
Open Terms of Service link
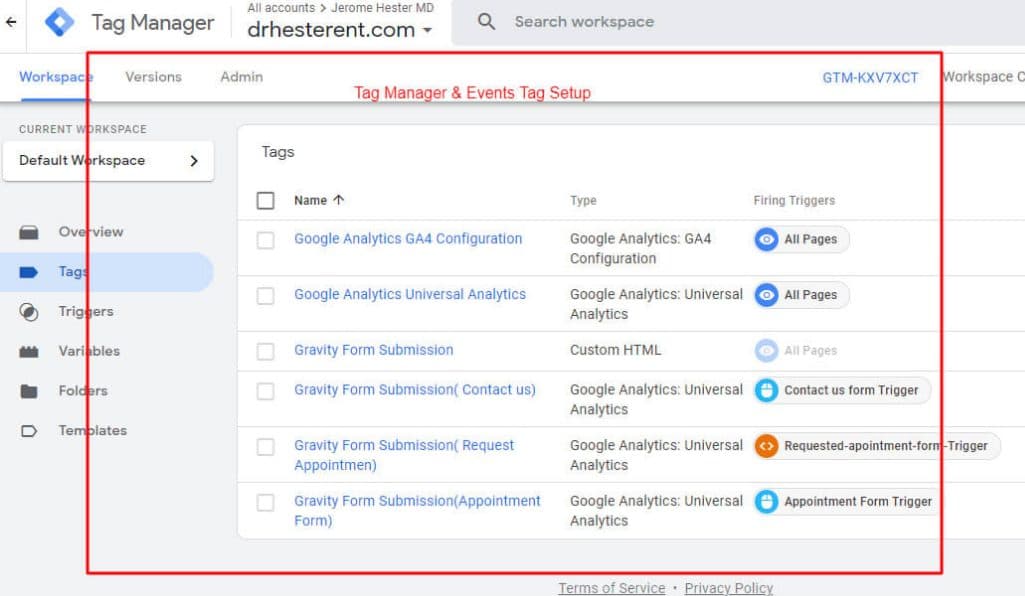[x=612, y=588]
